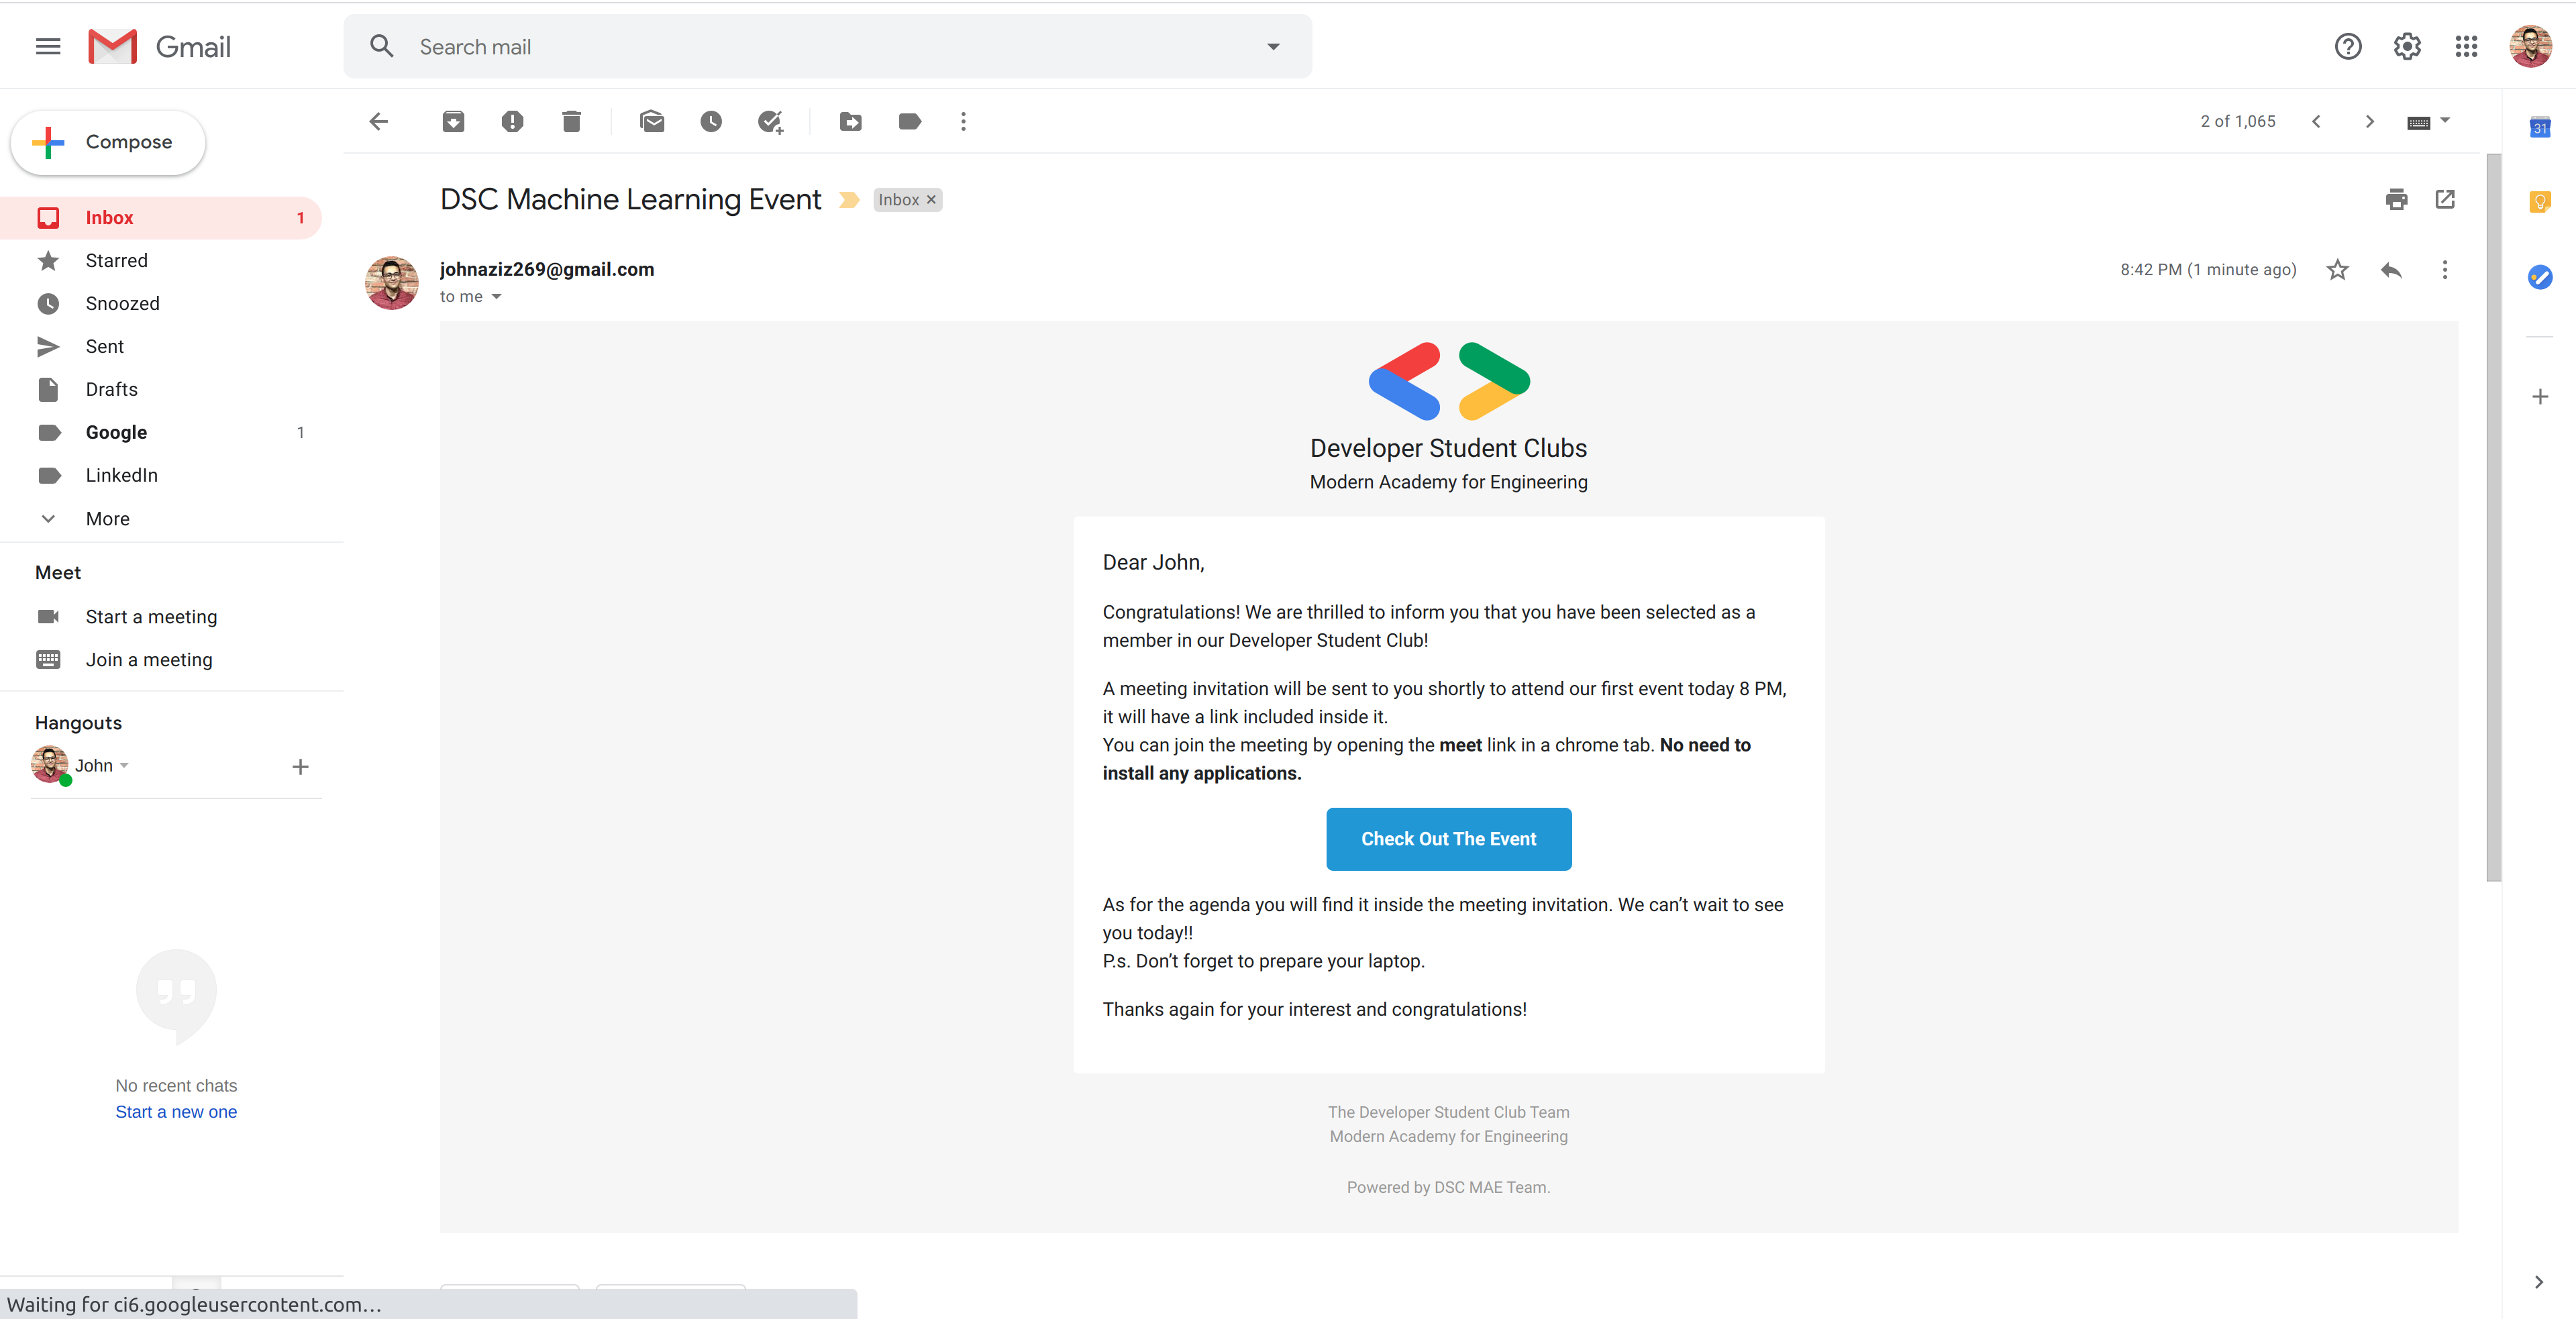This screenshot has width=2576, height=1319.
Task: Click the Check Out The Event button
Action: click(1448, 839)
